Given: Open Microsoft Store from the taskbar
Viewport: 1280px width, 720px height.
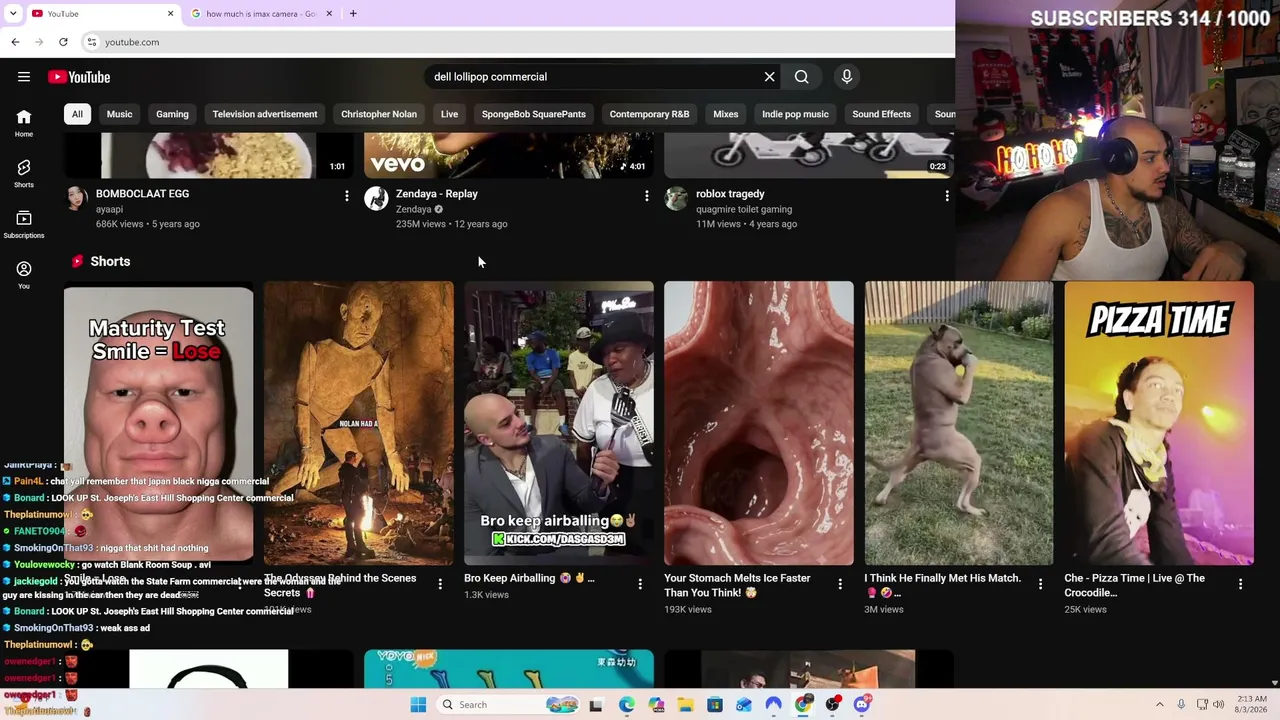Looking at the screenshot, I should point(715,705).
